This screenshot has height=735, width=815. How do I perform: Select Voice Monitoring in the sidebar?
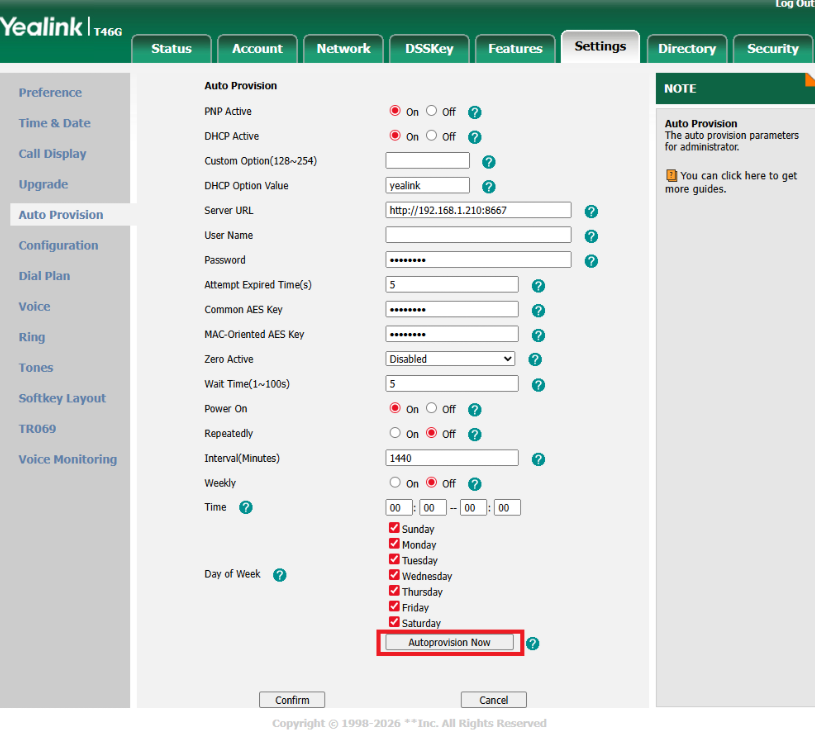67,460
